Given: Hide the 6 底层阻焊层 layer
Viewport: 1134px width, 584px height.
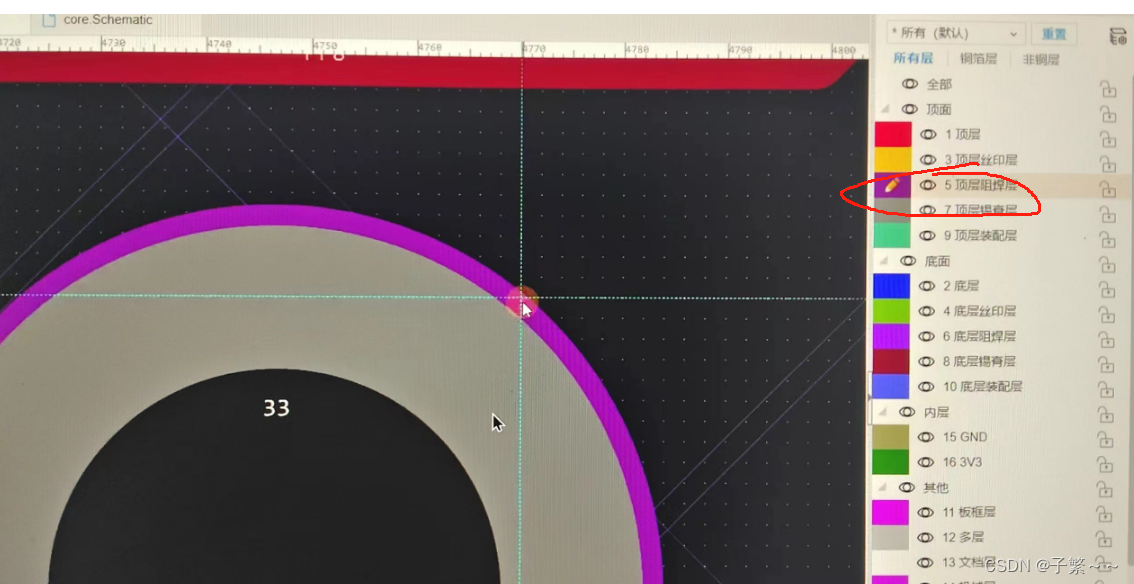Looking at the screenshot, I should click(x=927, y=336).
